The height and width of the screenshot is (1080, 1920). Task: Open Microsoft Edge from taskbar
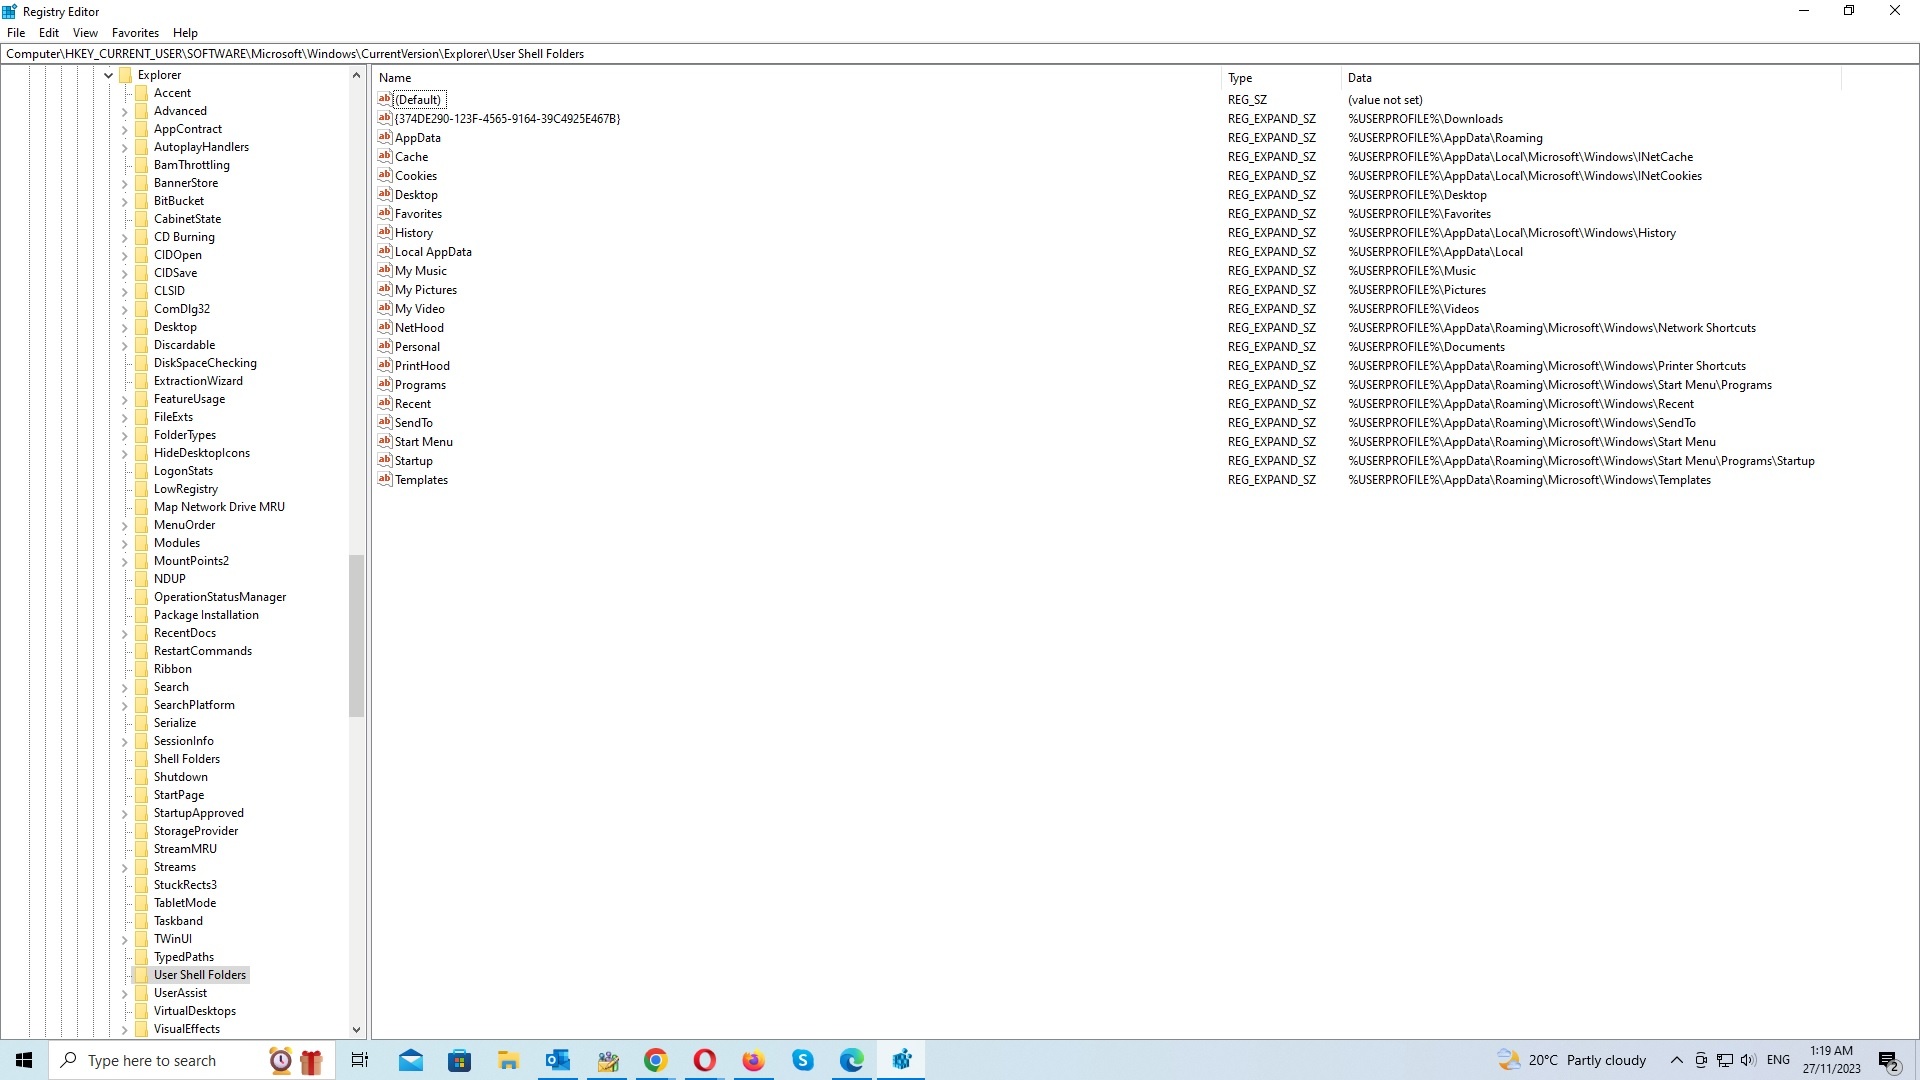851,1060
